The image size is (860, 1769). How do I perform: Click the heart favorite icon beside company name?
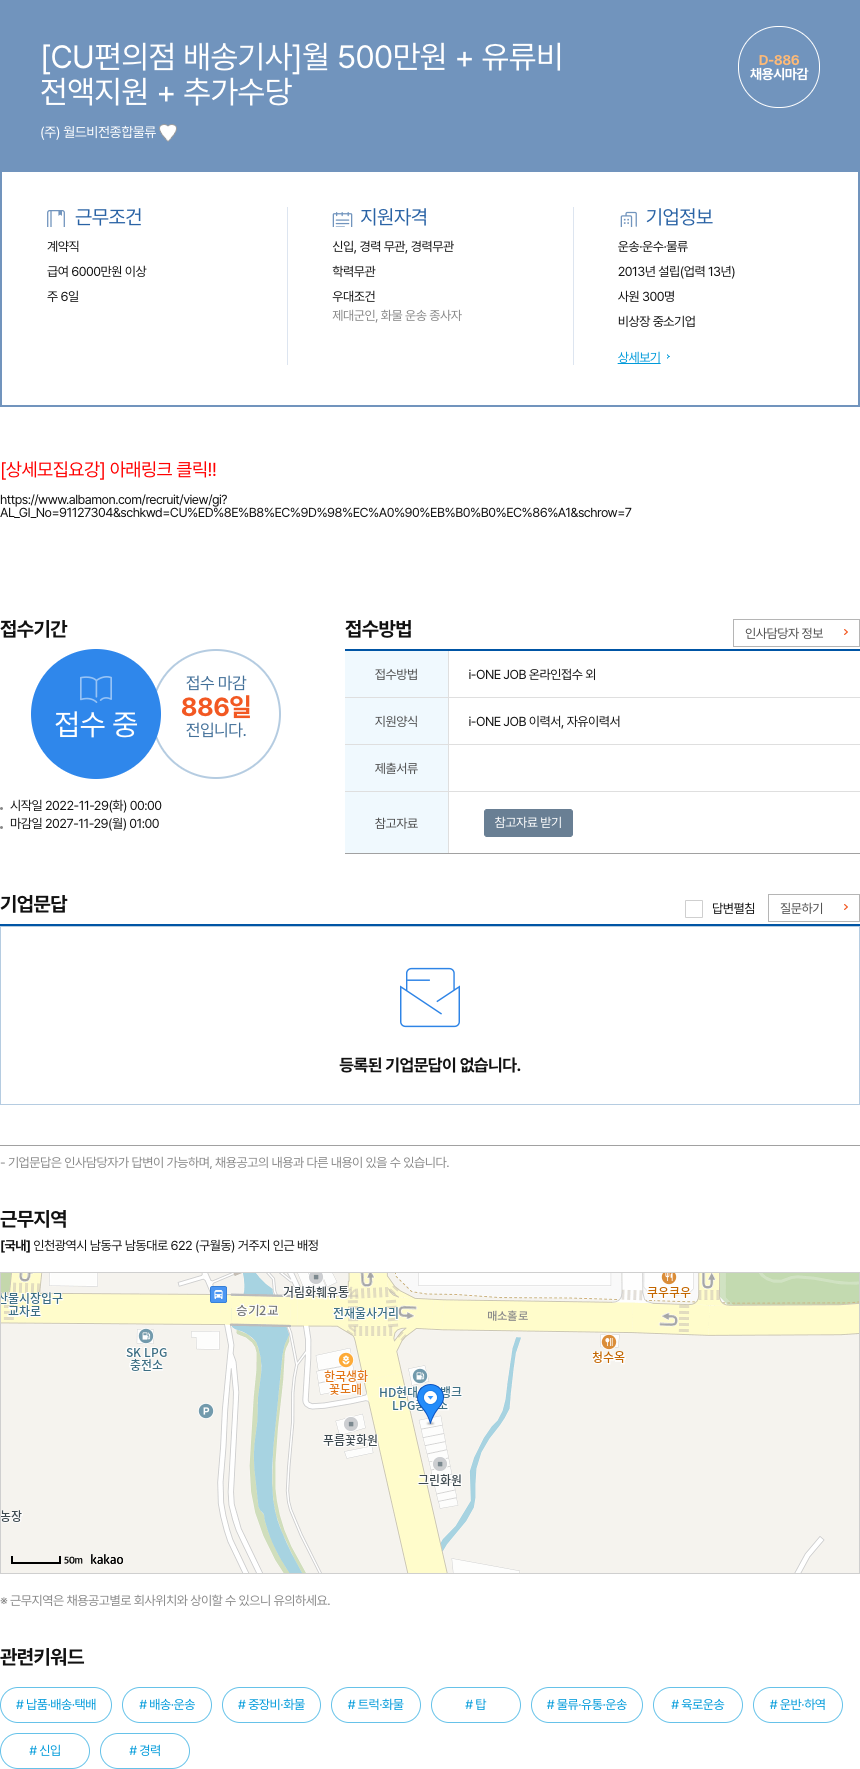[168, 132]
